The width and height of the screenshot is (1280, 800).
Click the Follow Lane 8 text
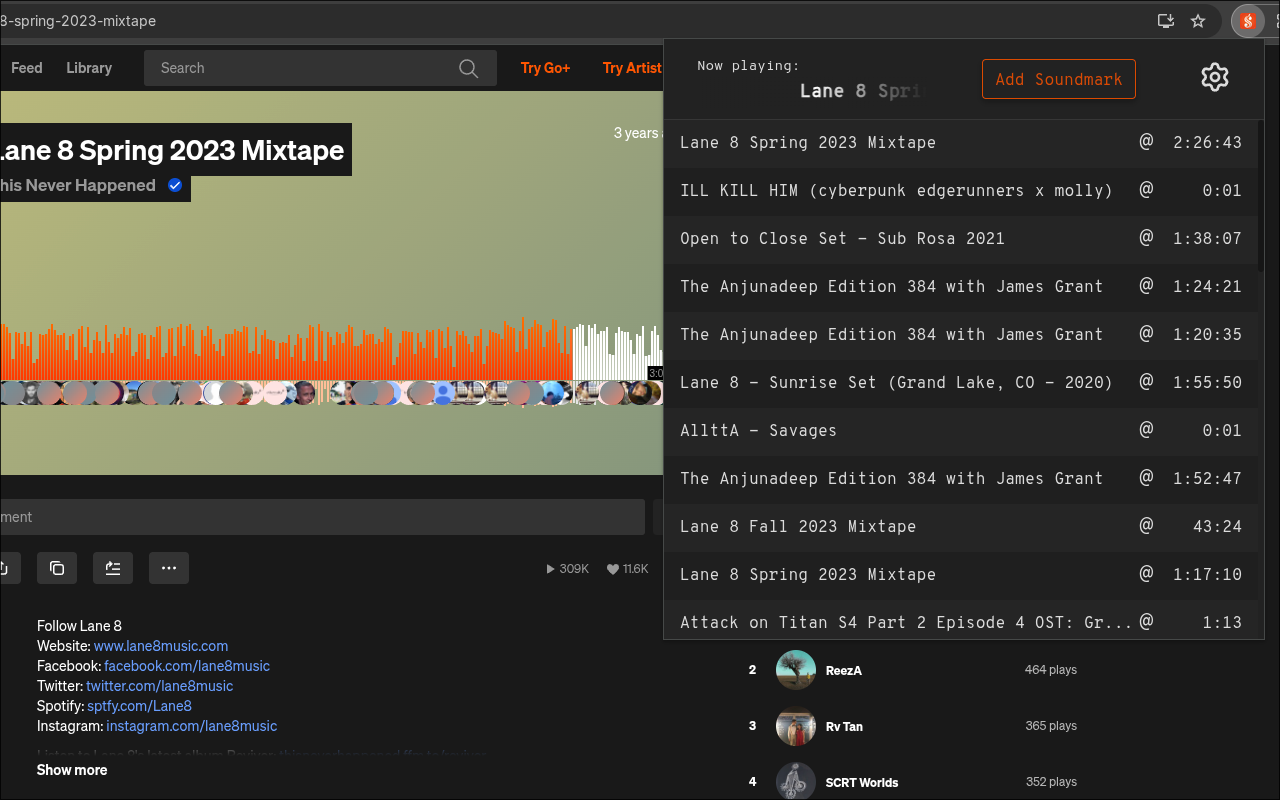coord(79,626)
